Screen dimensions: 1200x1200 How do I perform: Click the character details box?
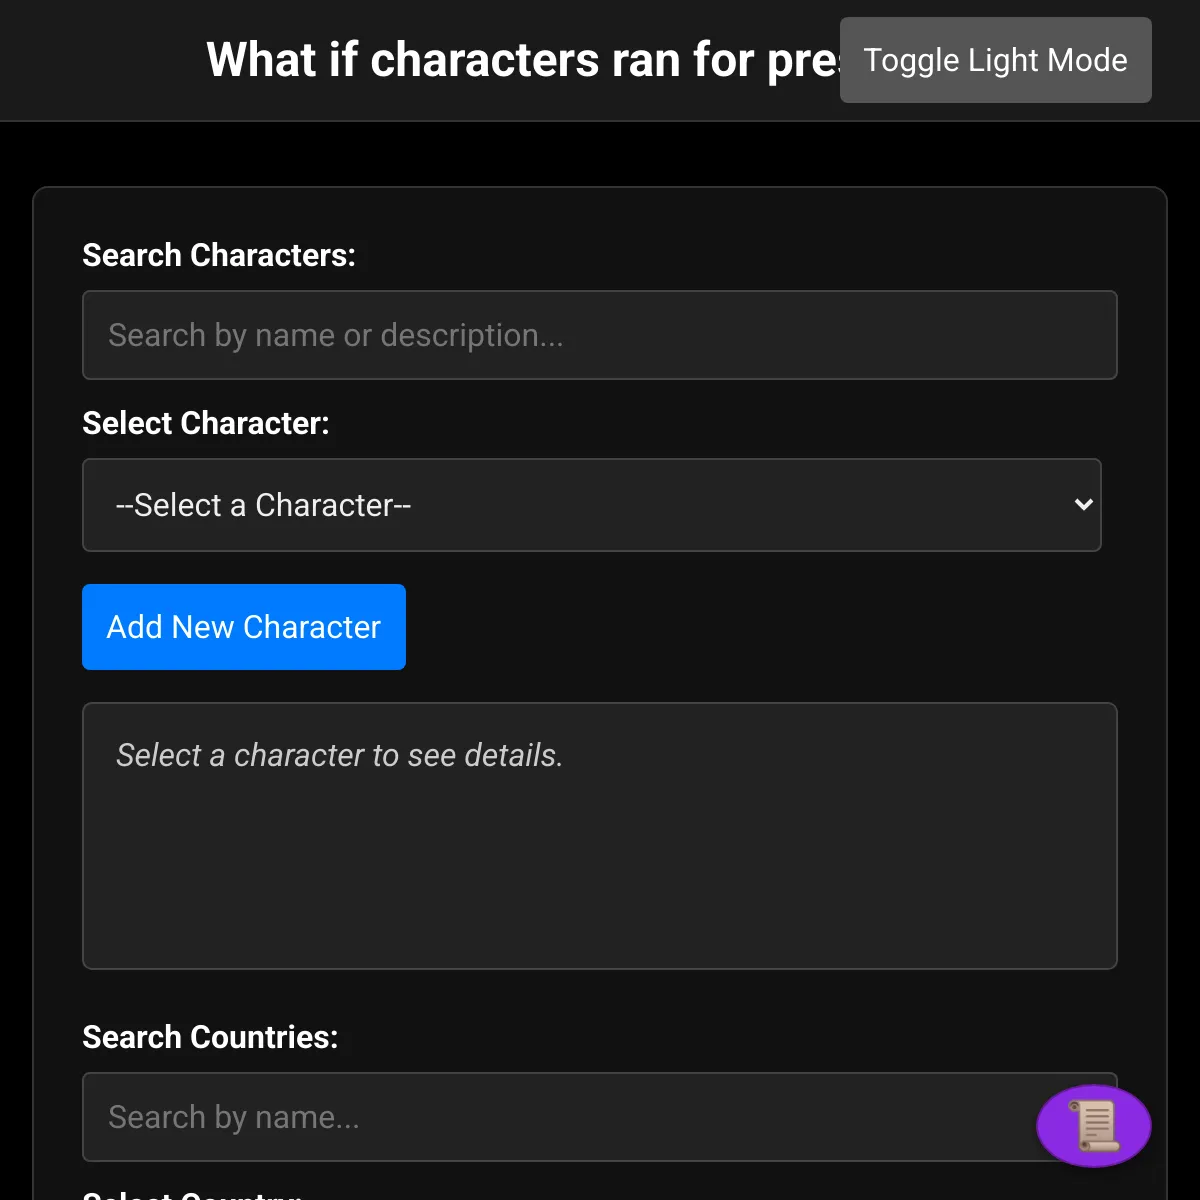coord(600,836)
